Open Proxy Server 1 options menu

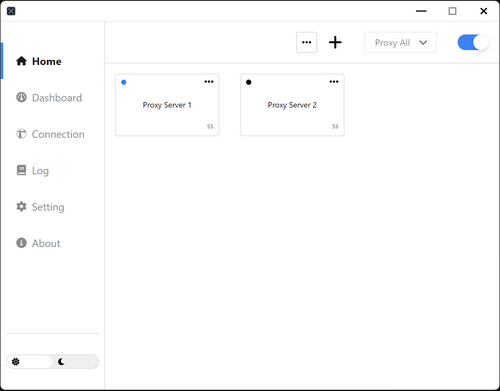209,82
